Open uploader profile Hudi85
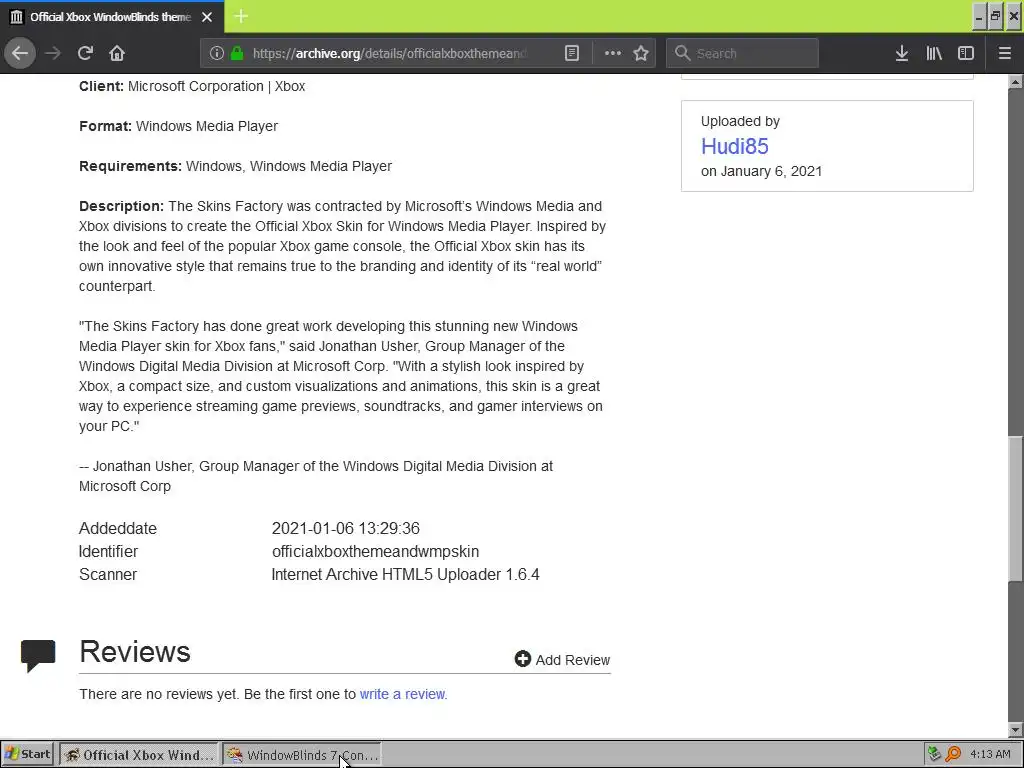This screenshot has width=1024, height=768. coord(735,146)
